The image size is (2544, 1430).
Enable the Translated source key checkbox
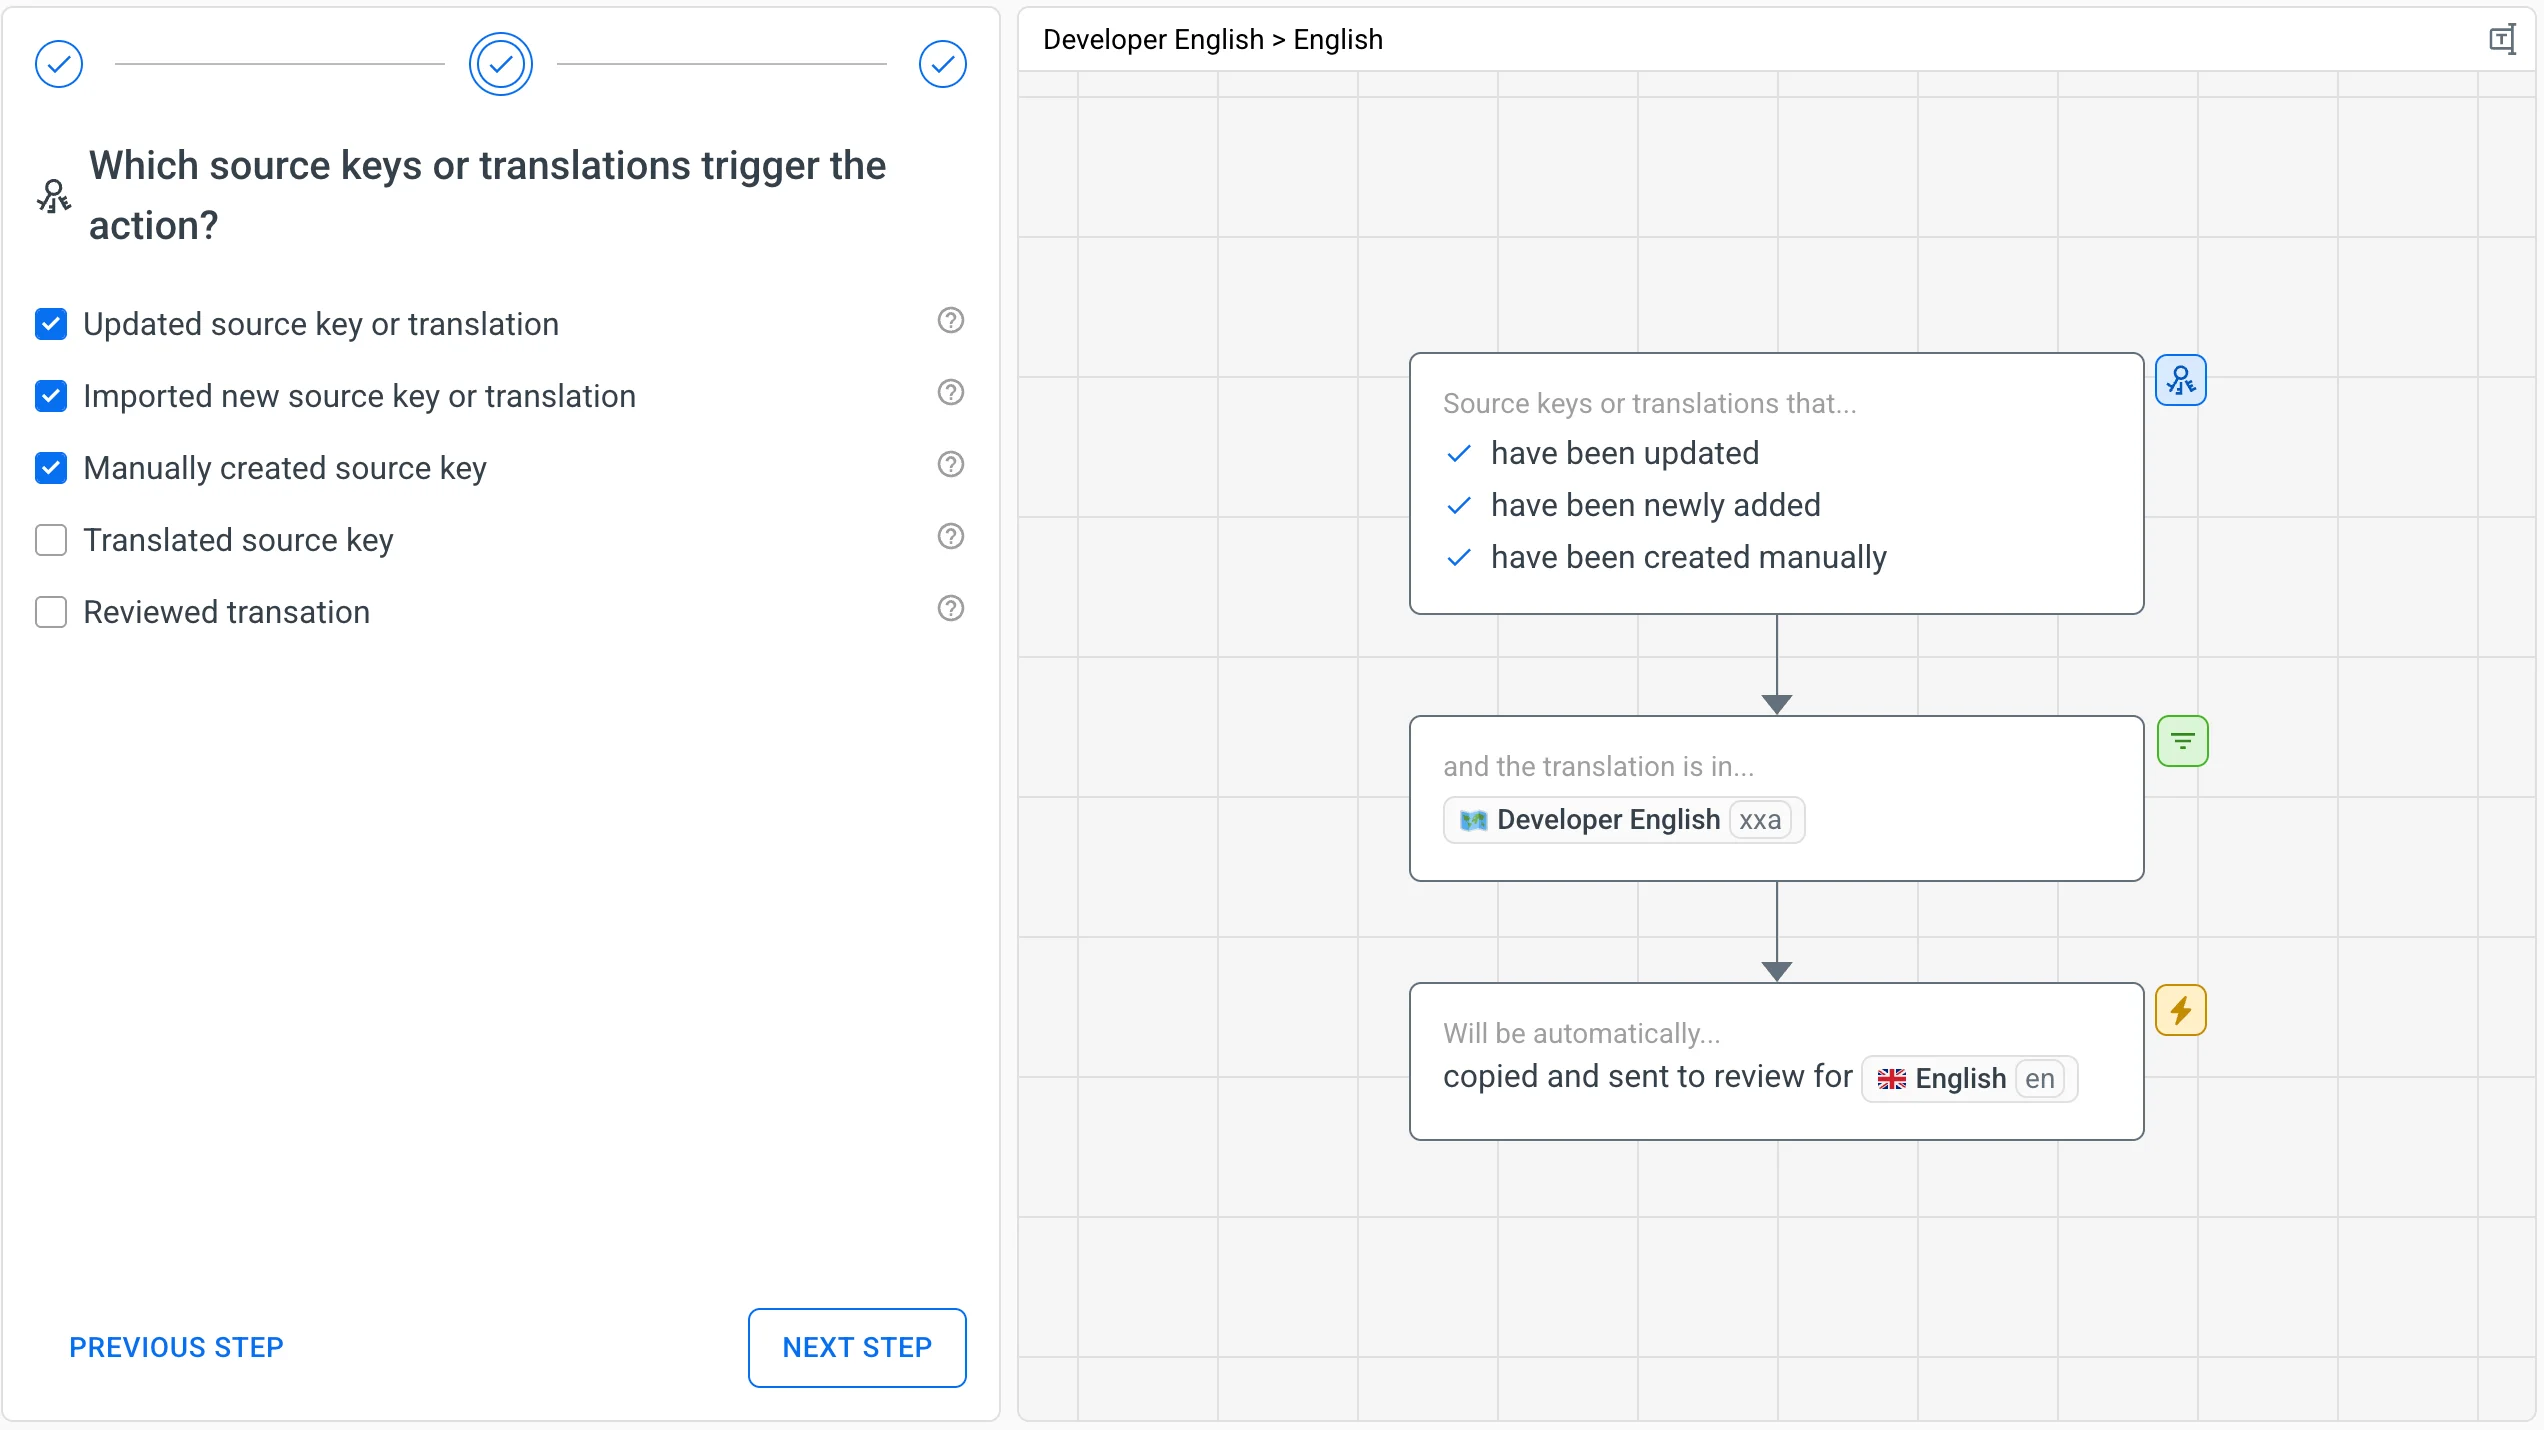tap(51, 540)
